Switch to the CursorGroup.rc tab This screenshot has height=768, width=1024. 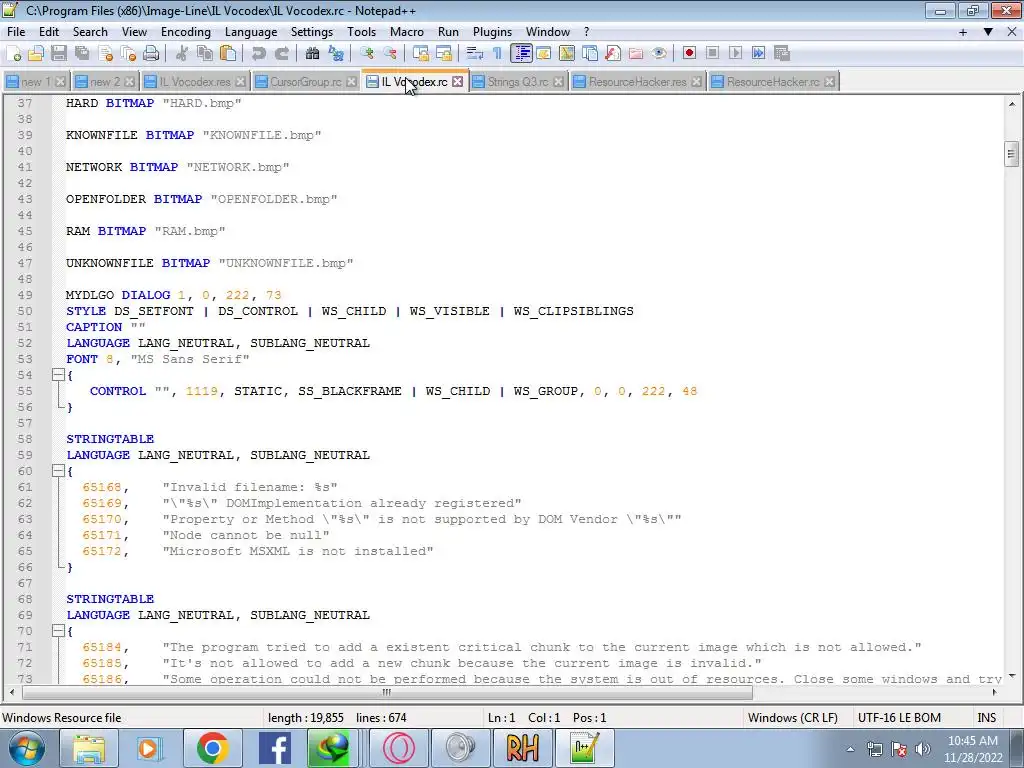(x=306, y=82)
